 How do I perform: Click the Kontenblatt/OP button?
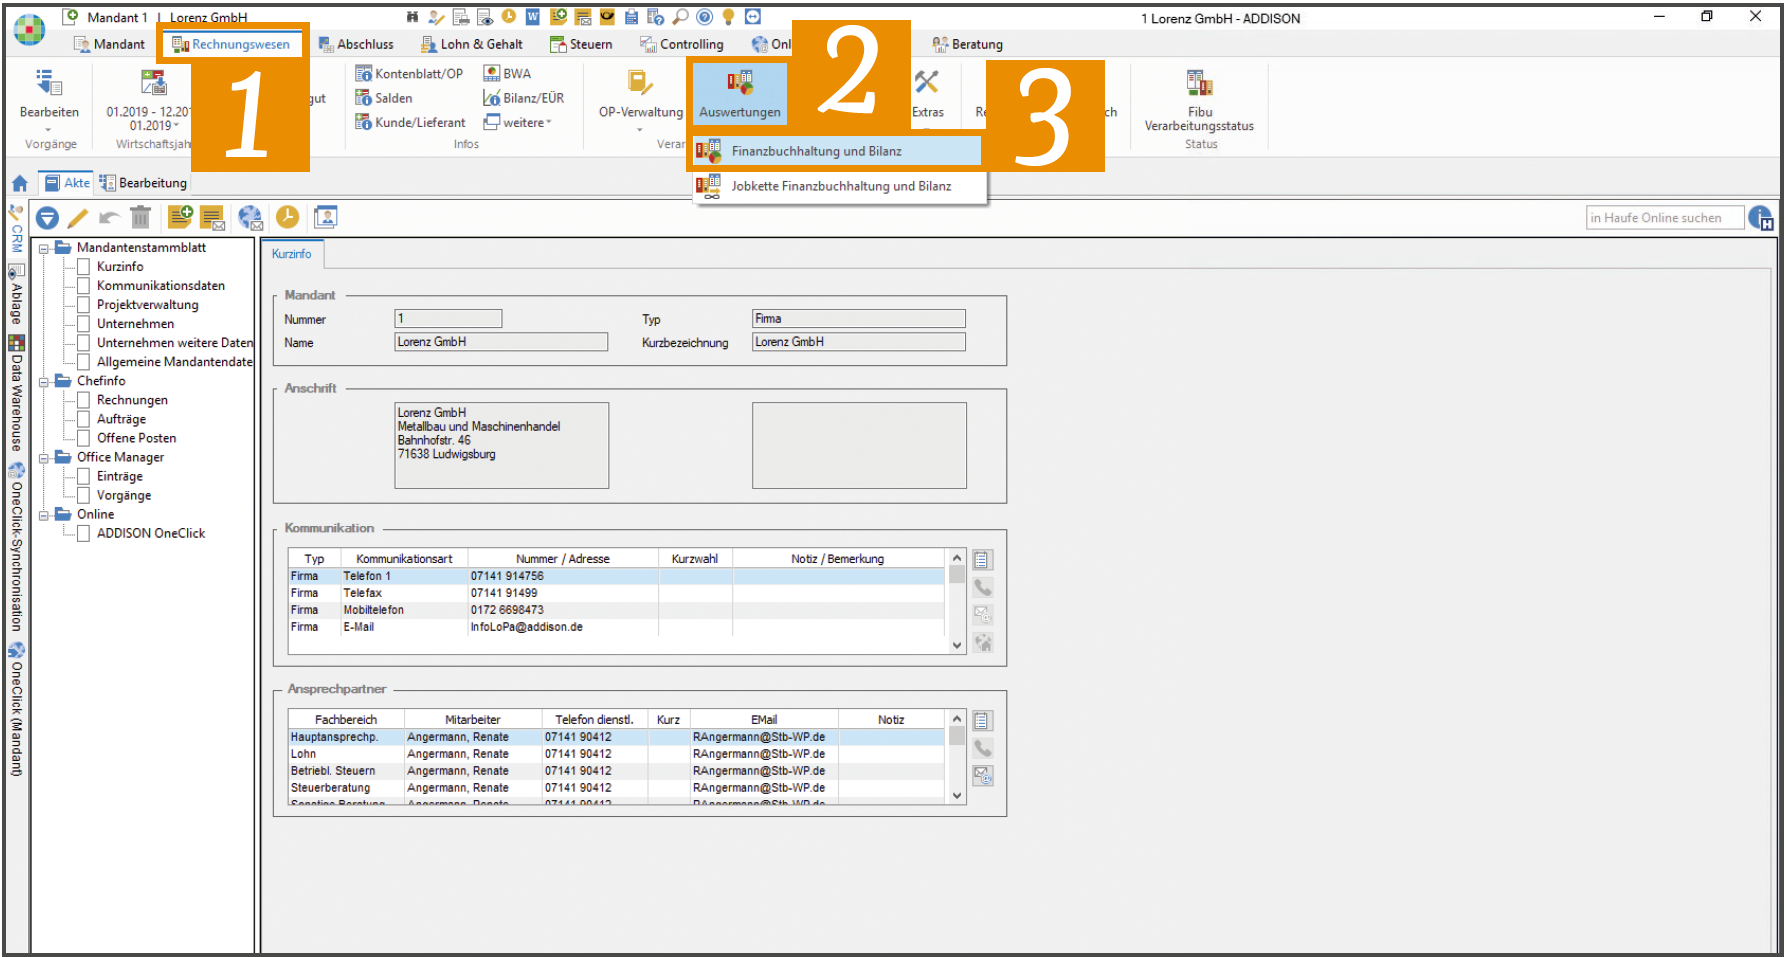[409, 73]
